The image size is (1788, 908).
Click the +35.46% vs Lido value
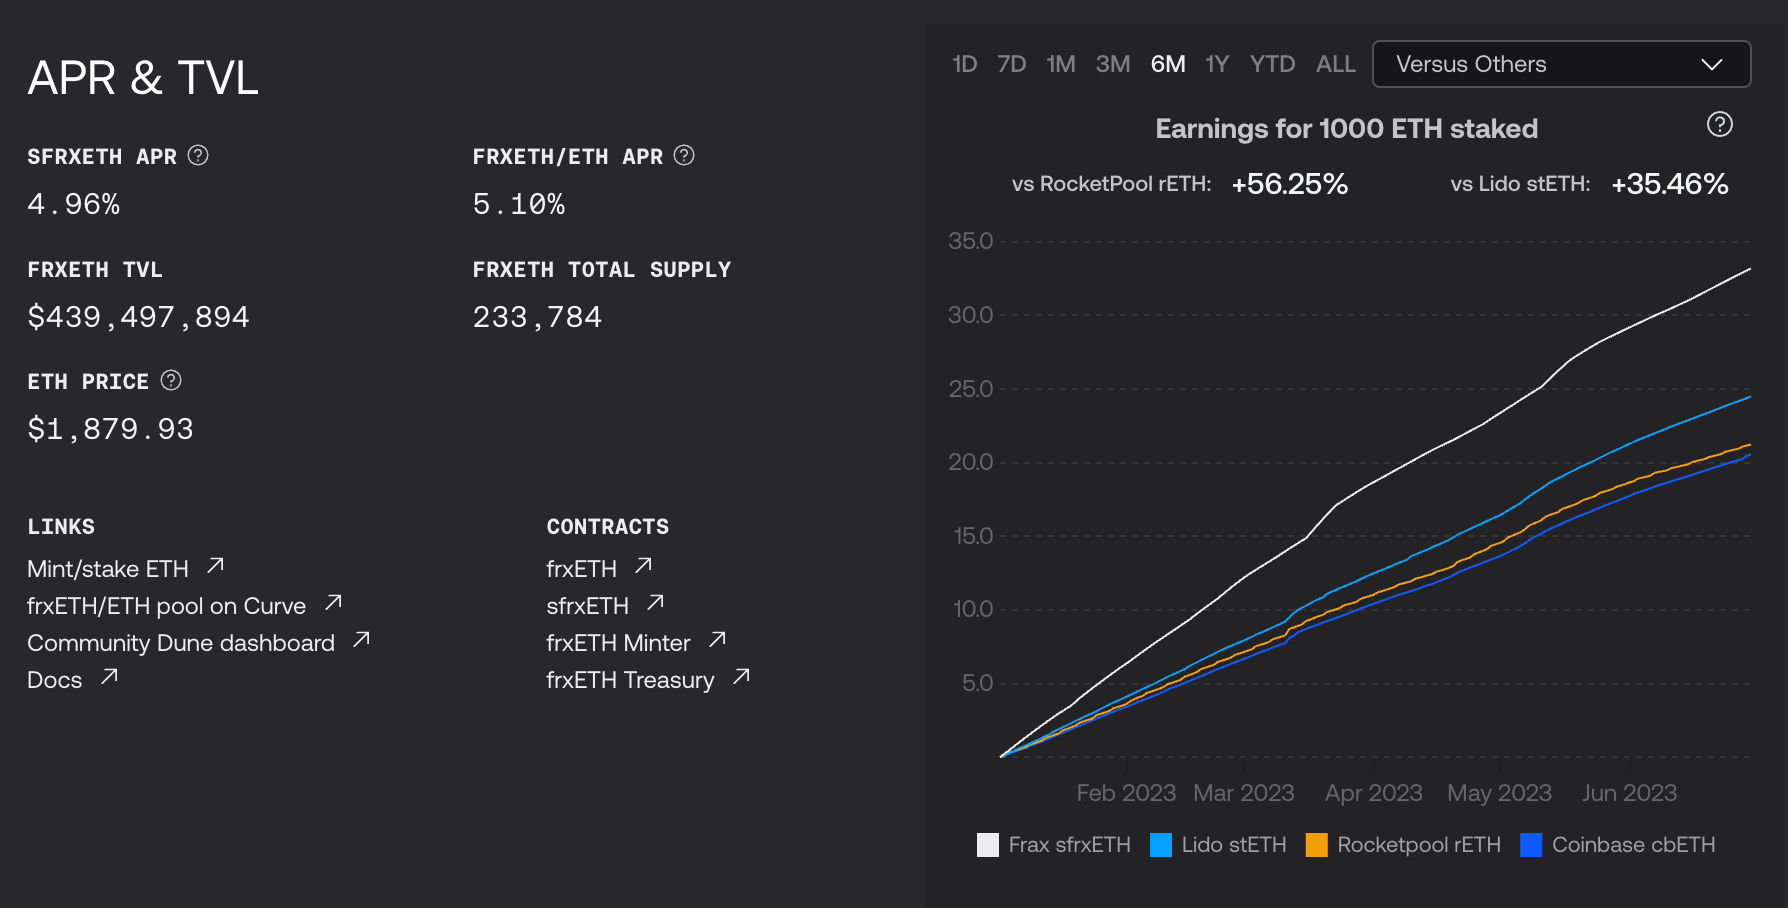[x=1669, y=184]
